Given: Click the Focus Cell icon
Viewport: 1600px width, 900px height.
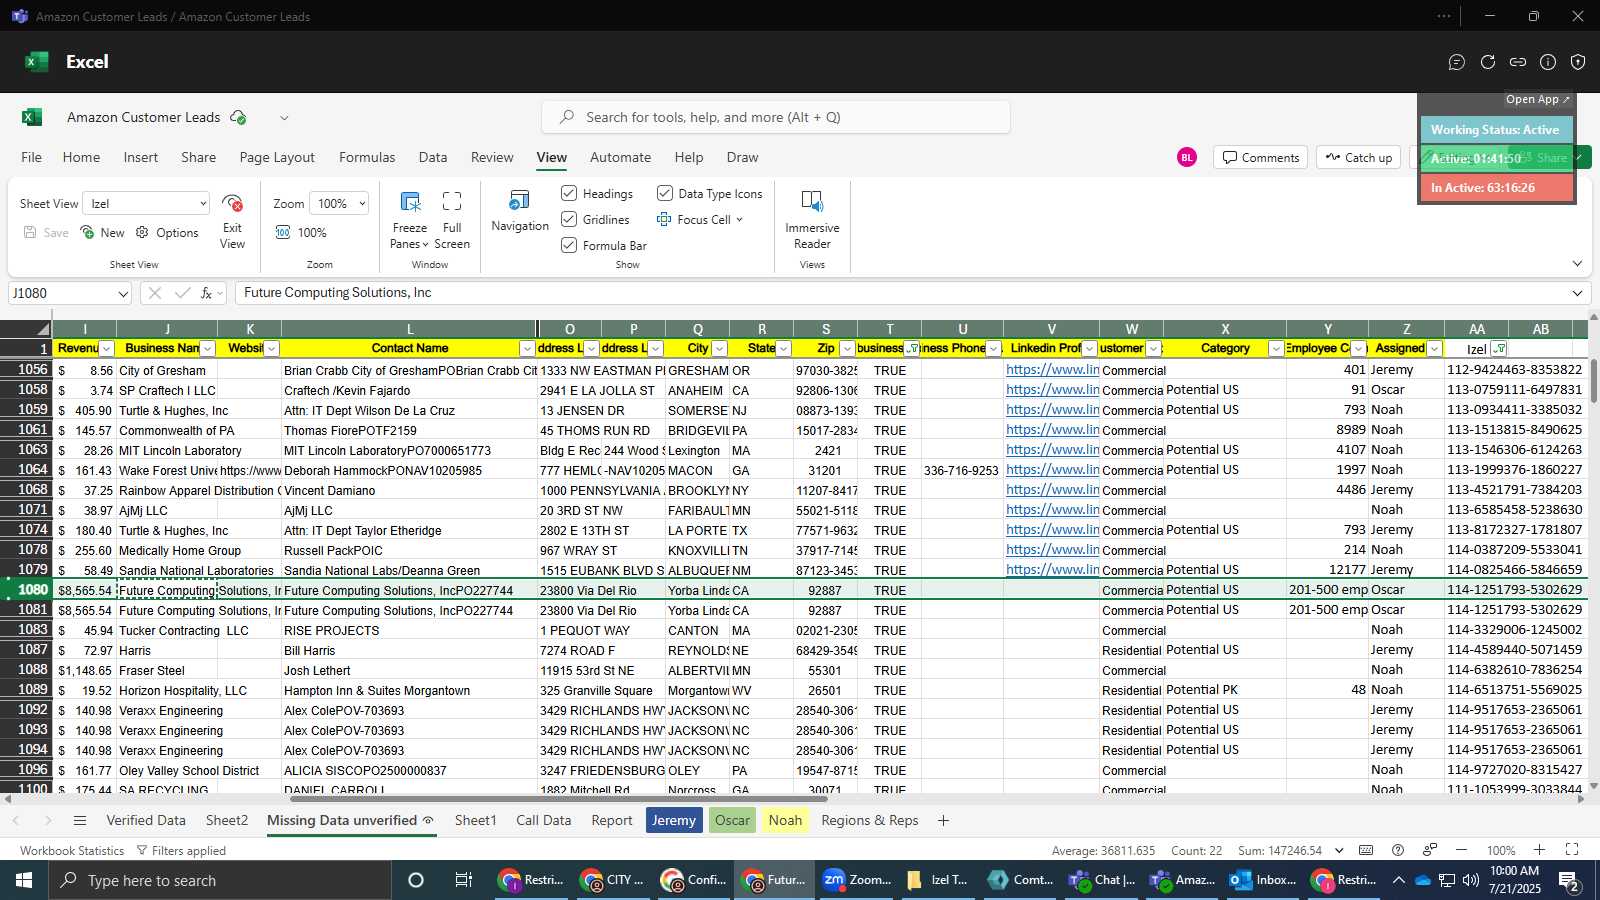Looking at the screenshot, I should point(664,219).
